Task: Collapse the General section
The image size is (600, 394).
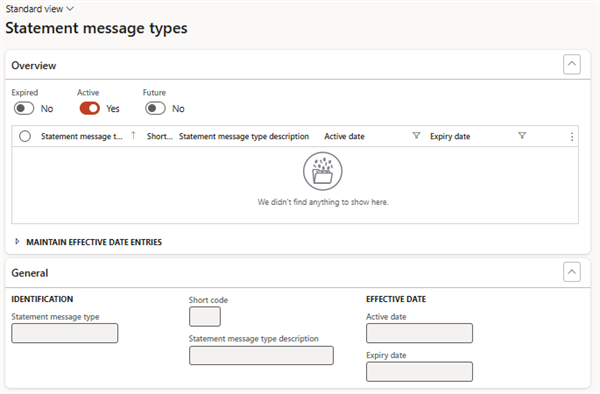Action: click(x=572, y=272)
